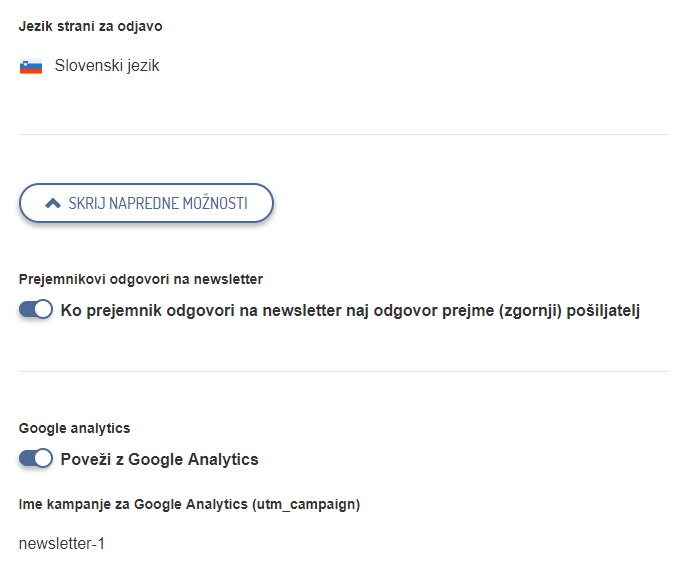This screenshot has width=692, height=578.
Task: Click the 'Google analytics' section heading
Action: click(75, 428)
